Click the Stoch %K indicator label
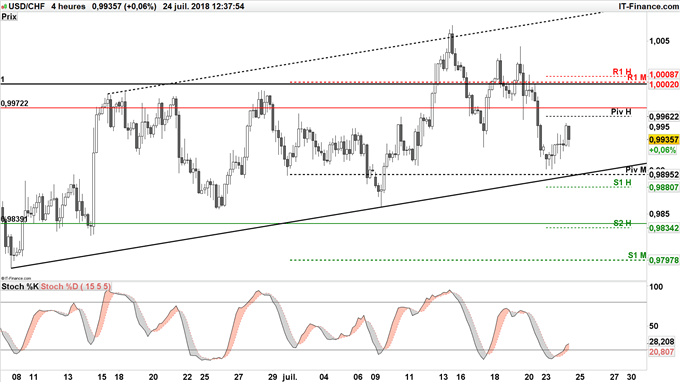 (20, 287)
